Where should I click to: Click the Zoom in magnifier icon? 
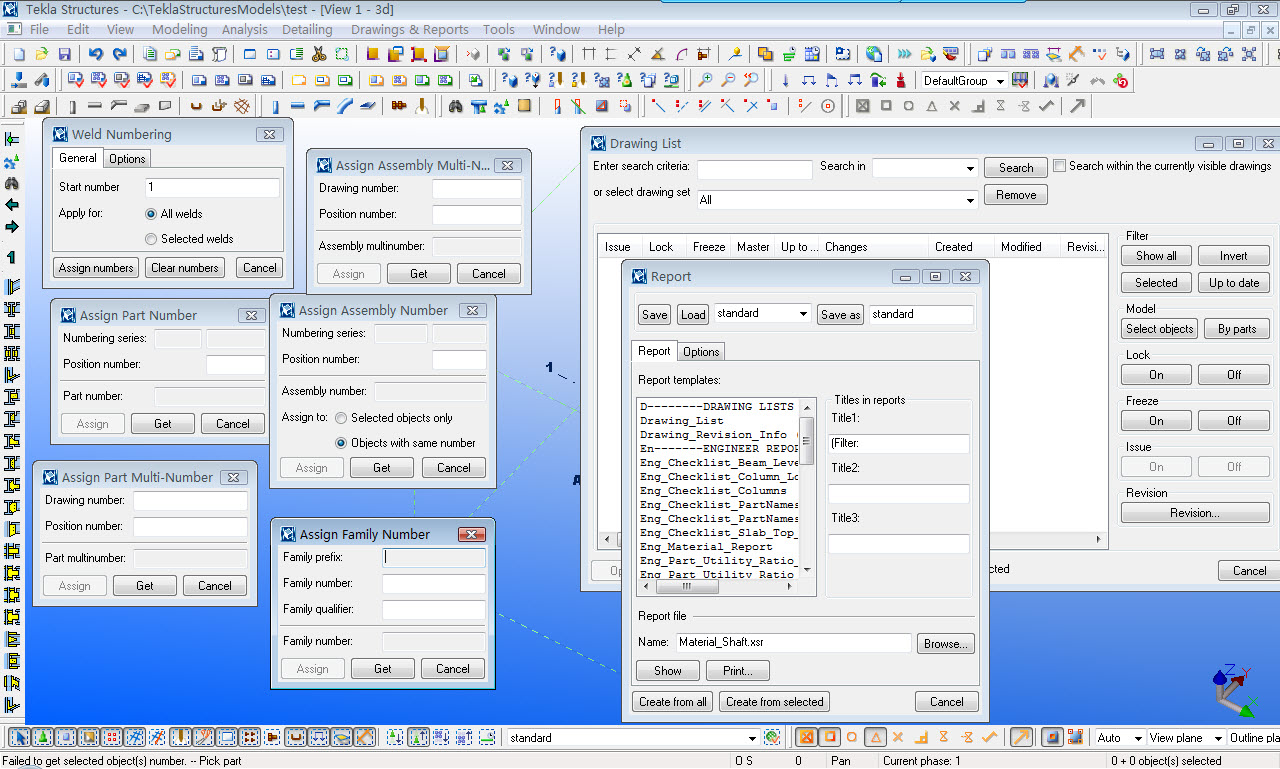click(x=705, y=80)
